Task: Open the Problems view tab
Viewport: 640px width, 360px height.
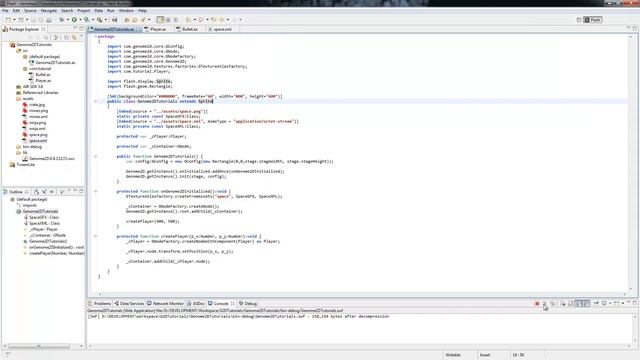Action: pyautogui.click(x=100, y=304)
